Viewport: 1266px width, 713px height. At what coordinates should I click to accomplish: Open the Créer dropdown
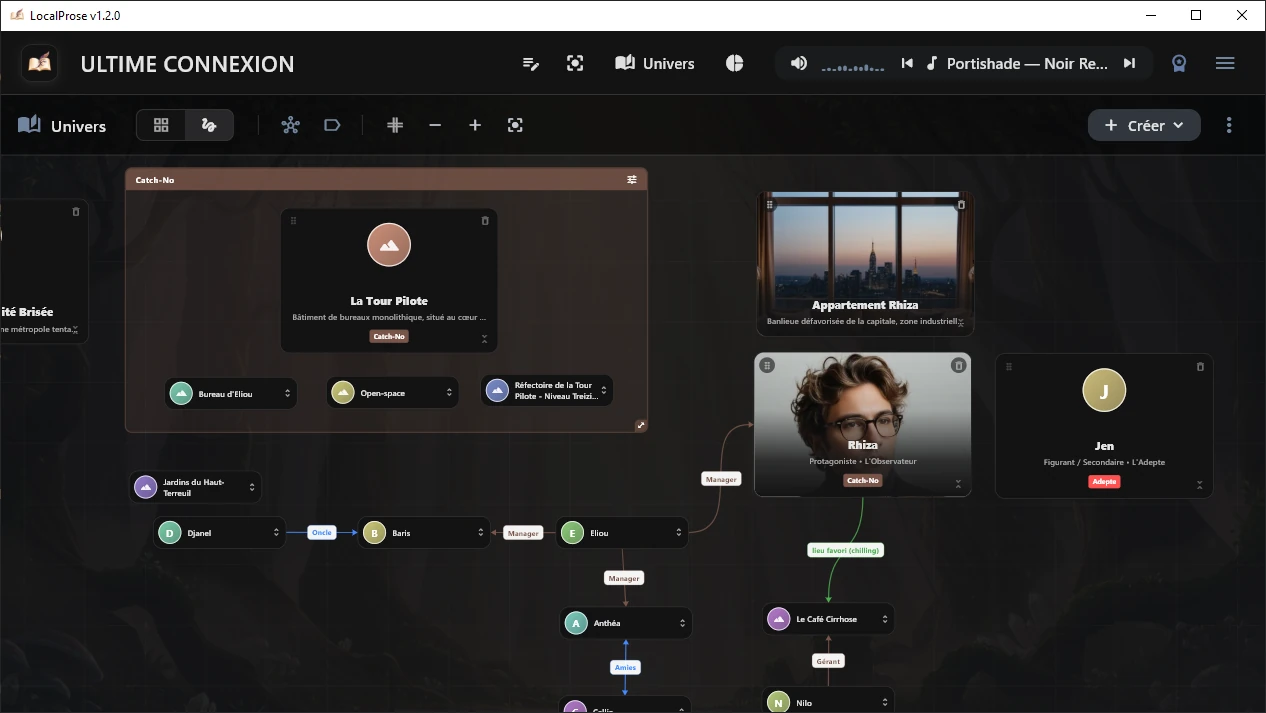point(1144,125)
